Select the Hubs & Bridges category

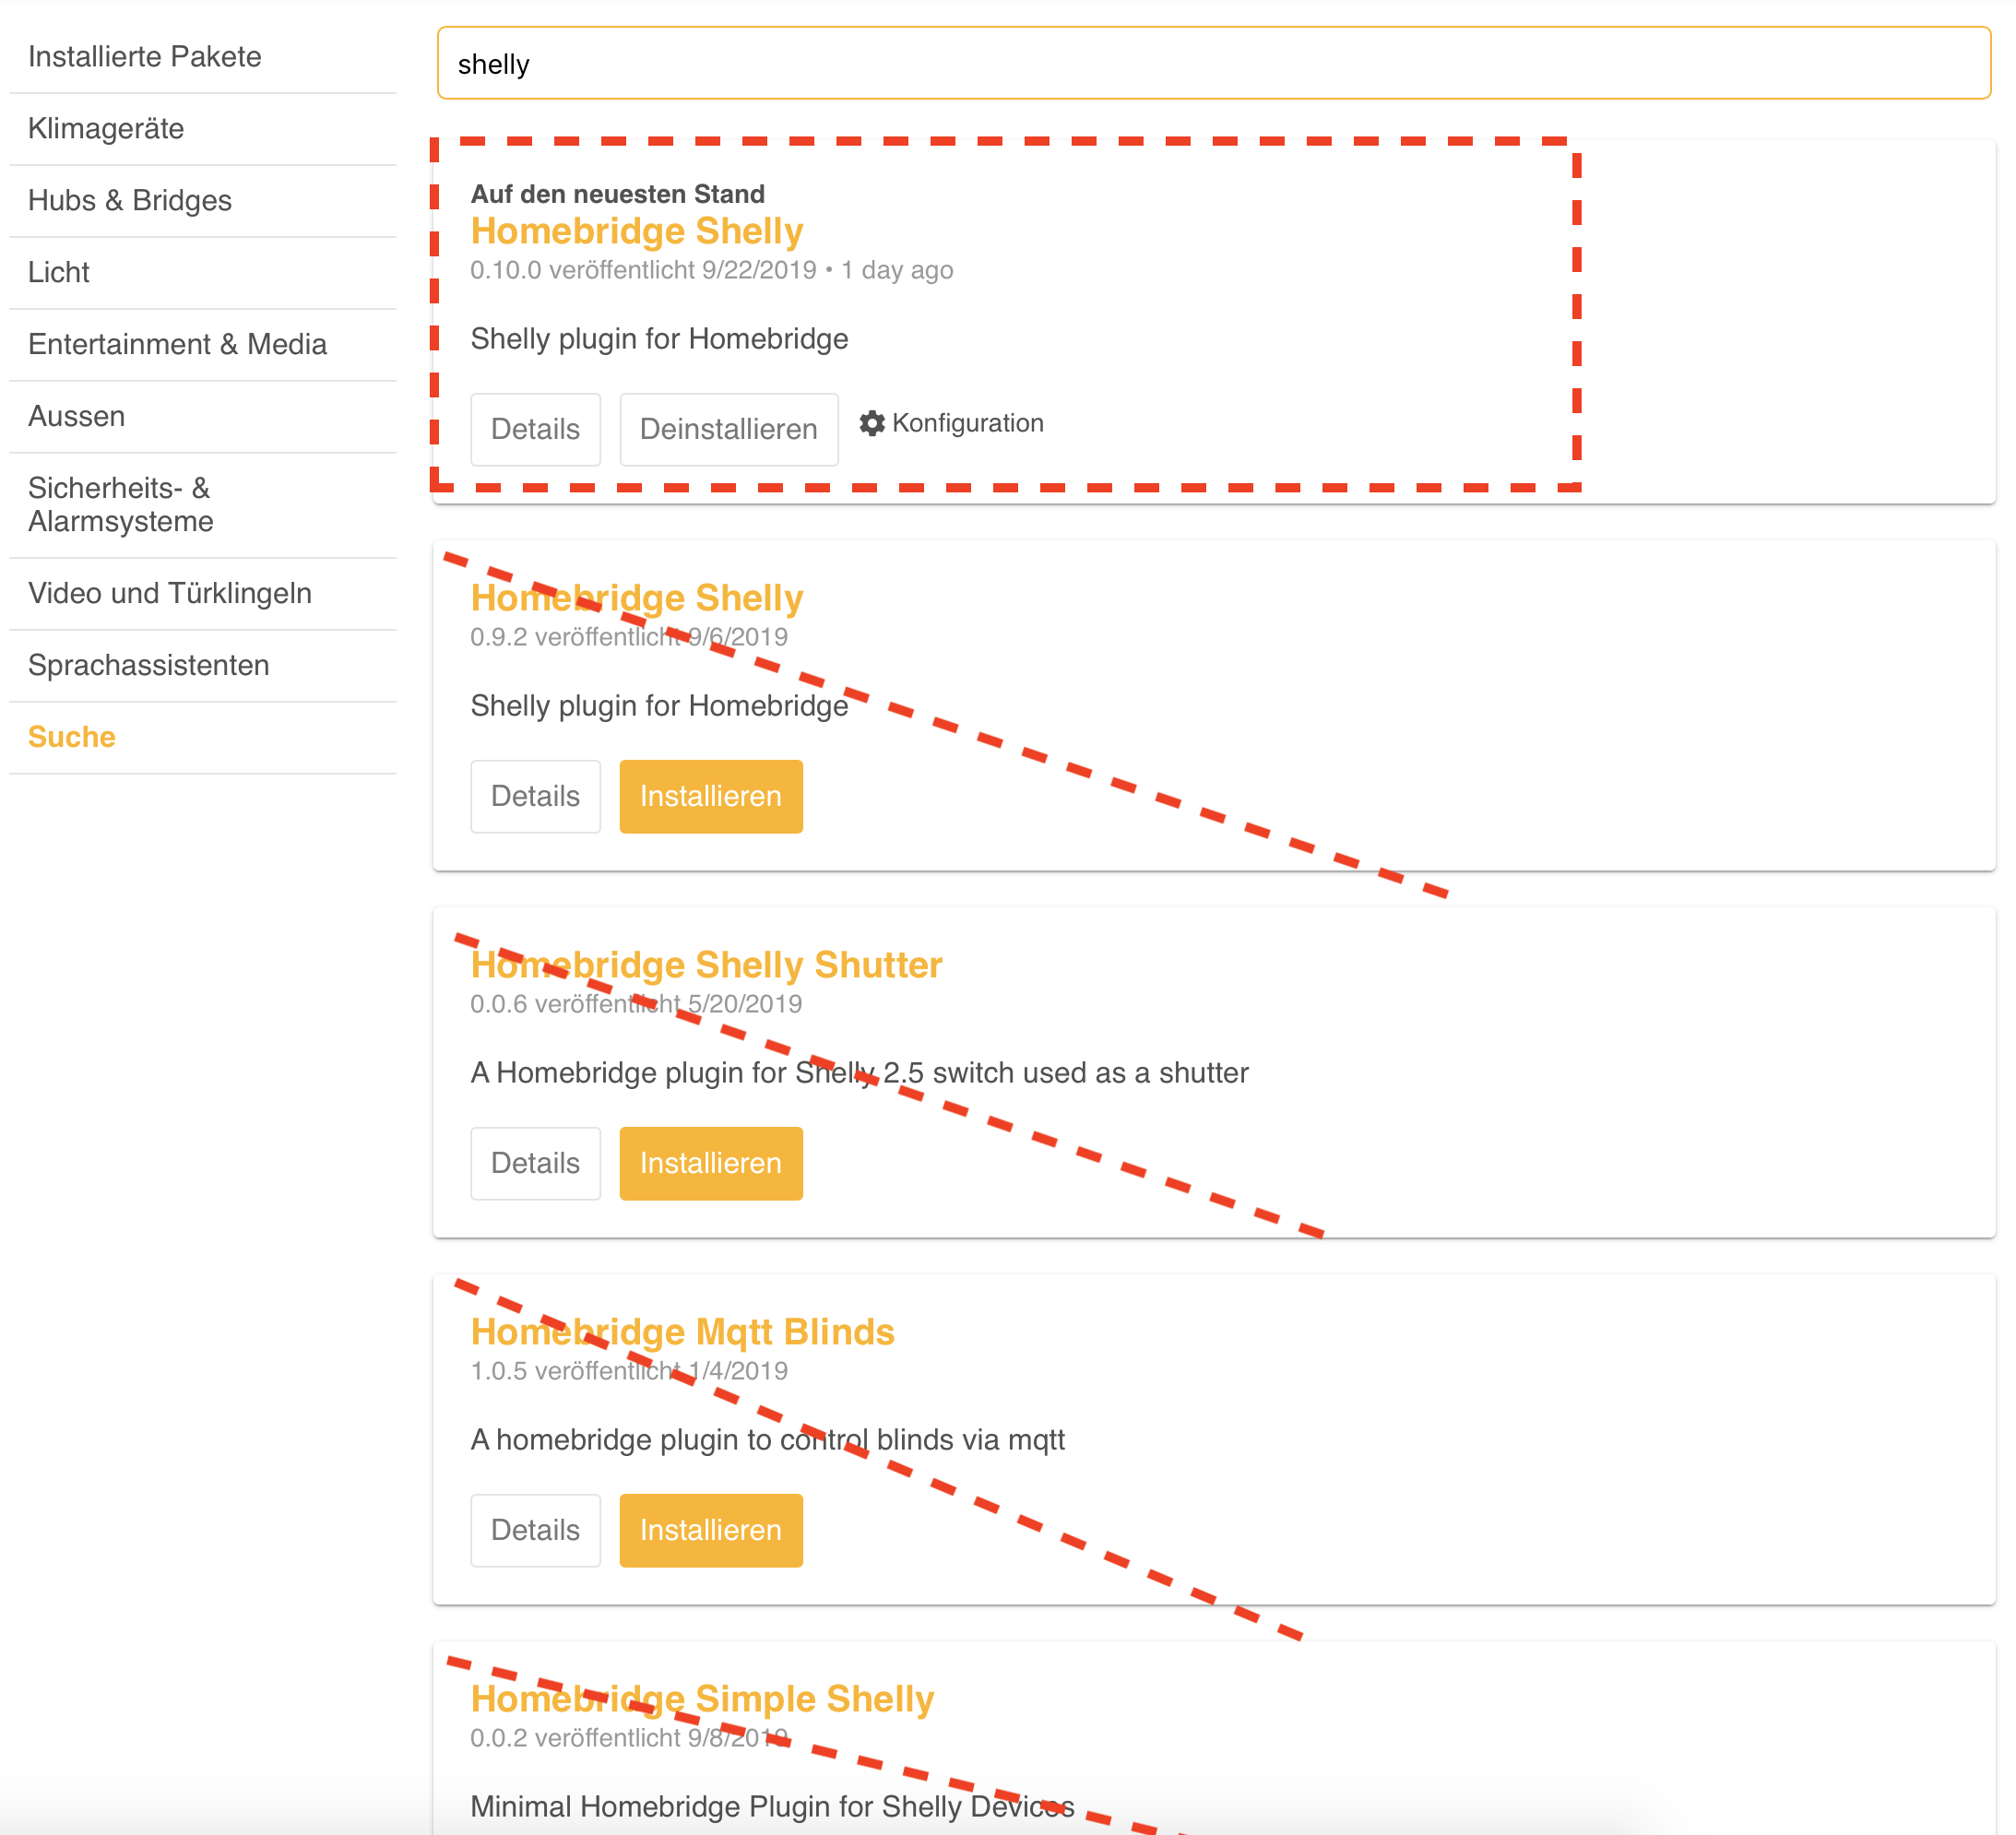[x=130, y=200]
